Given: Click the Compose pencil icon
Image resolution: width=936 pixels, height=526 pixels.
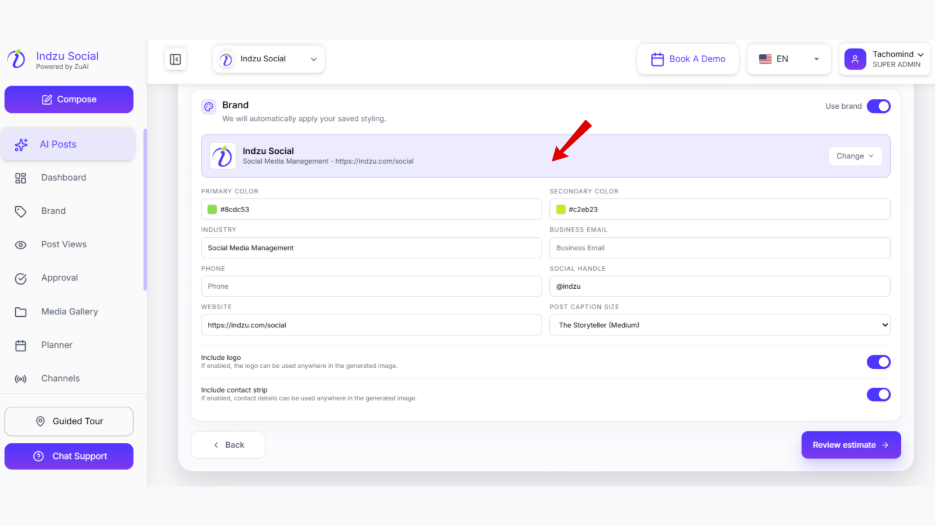Looking at the screenshot, I should click(47, 100).
